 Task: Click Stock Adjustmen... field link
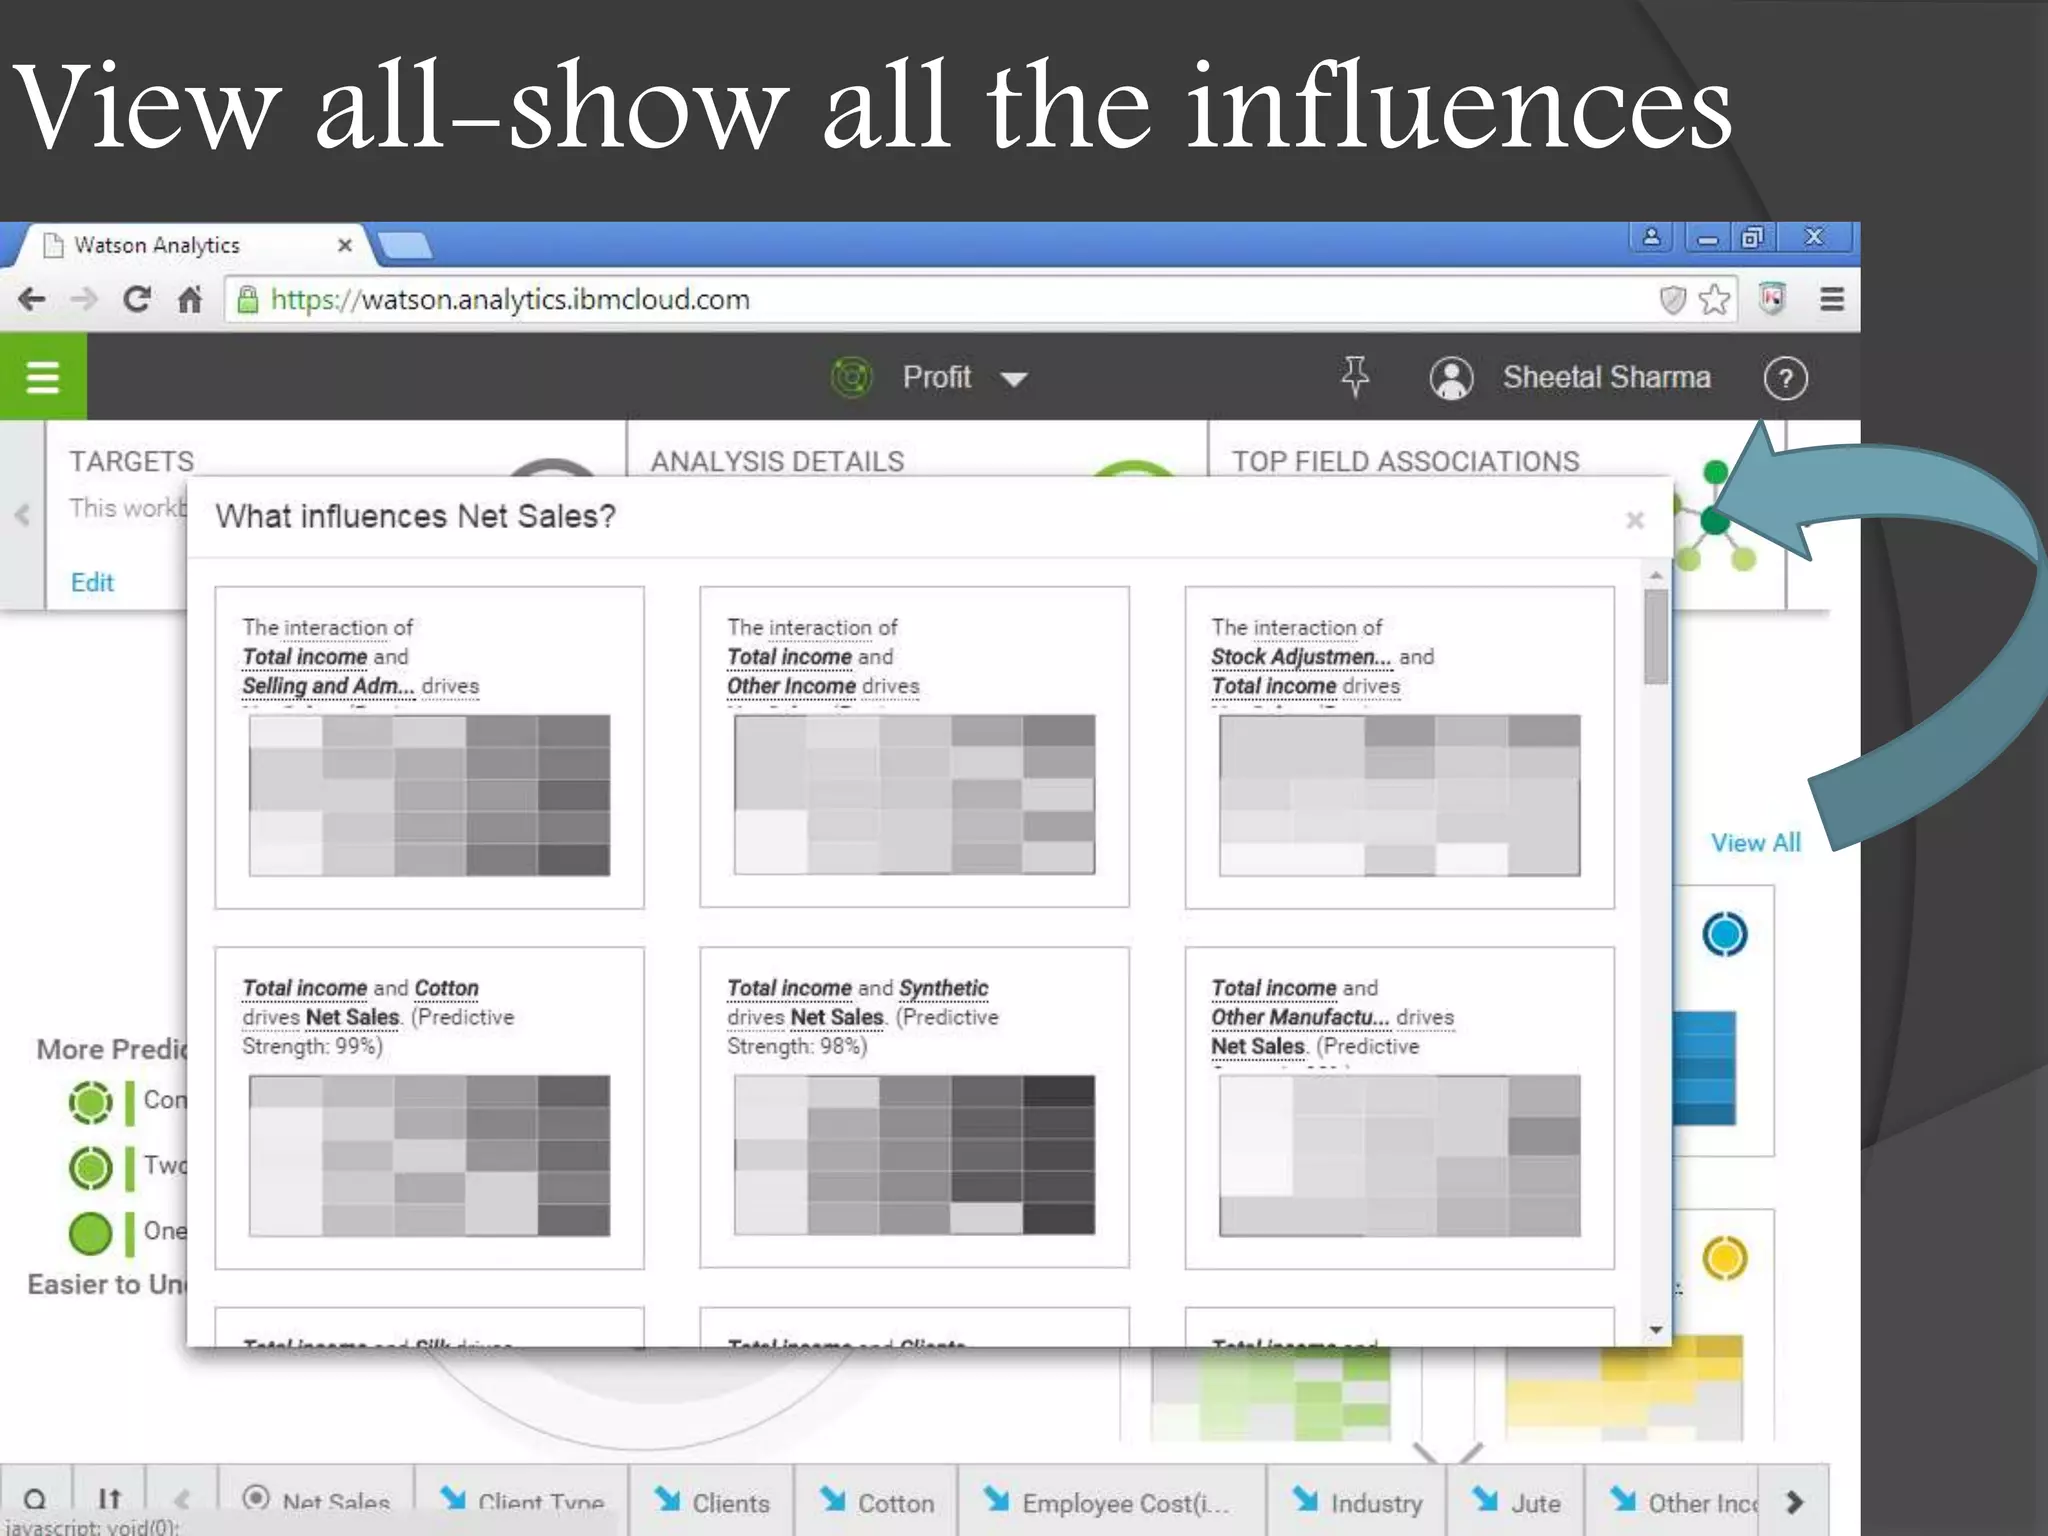(x=1301, y=657)
